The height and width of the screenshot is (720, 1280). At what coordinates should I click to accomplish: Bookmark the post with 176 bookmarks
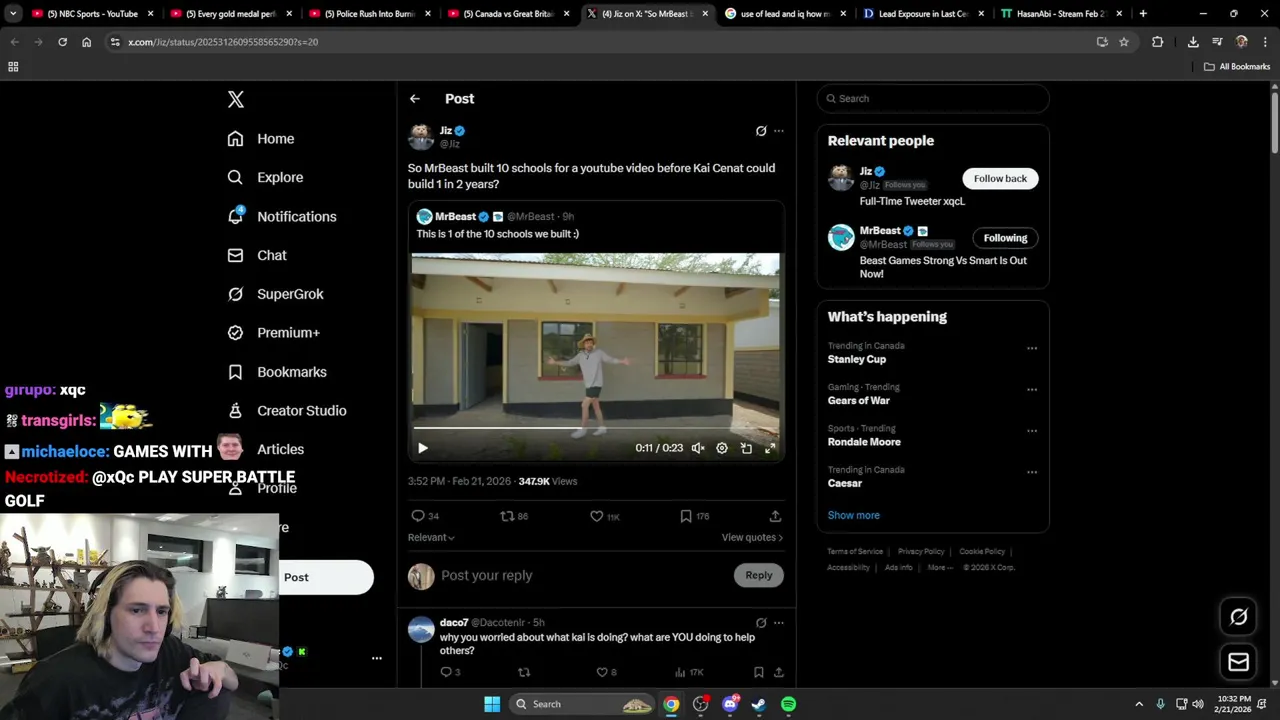click(x=695, y=516)
